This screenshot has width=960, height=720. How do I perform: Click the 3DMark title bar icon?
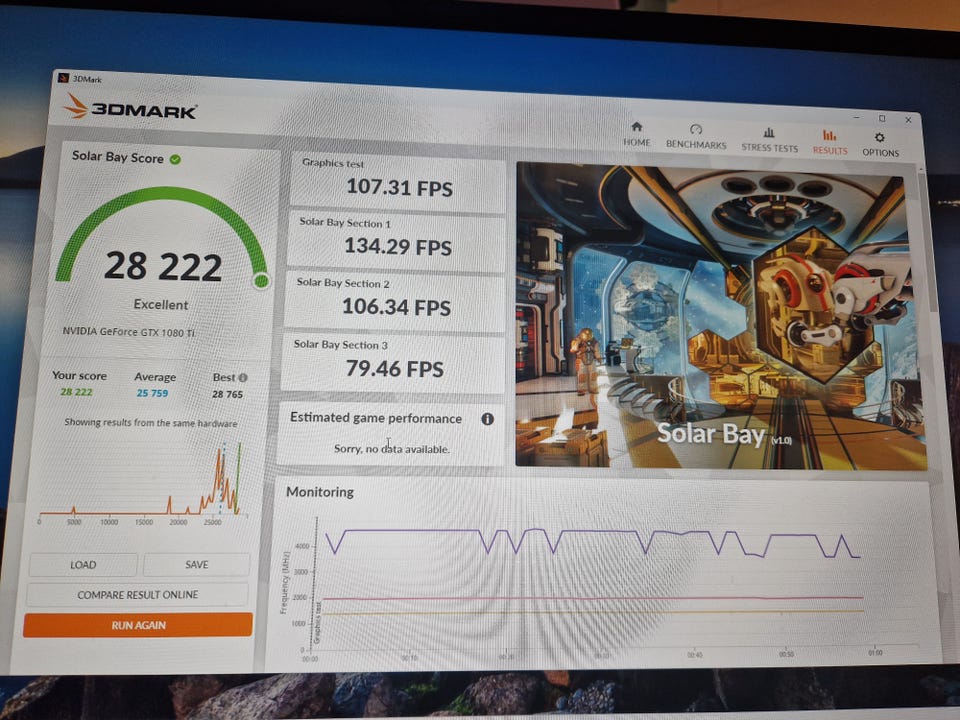point(63,78)
